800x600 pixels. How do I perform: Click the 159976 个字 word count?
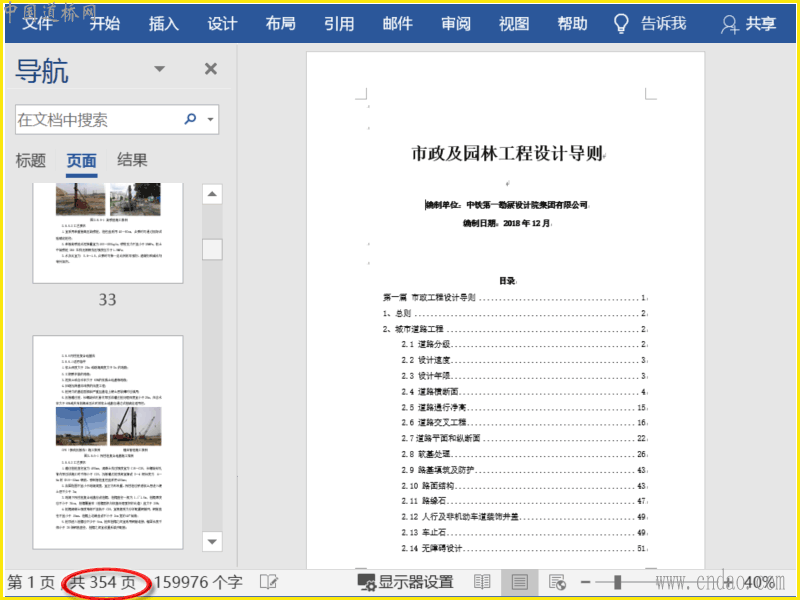point(198,582)
